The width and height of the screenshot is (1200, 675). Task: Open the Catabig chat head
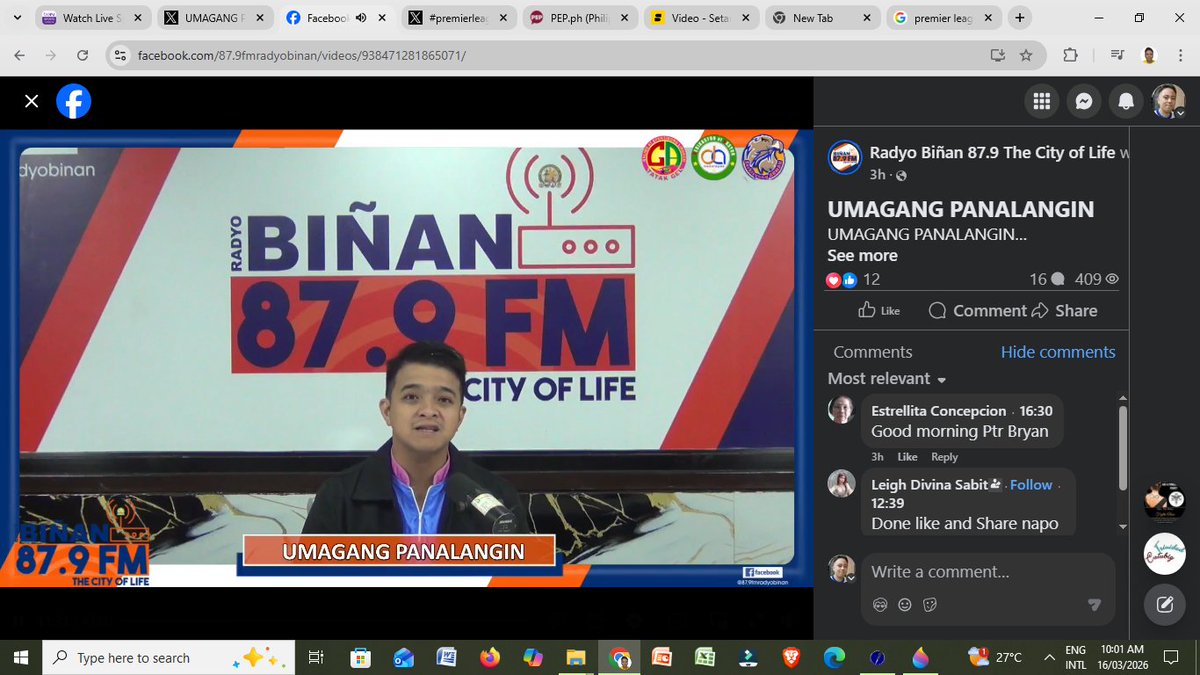pos(1164,553)
